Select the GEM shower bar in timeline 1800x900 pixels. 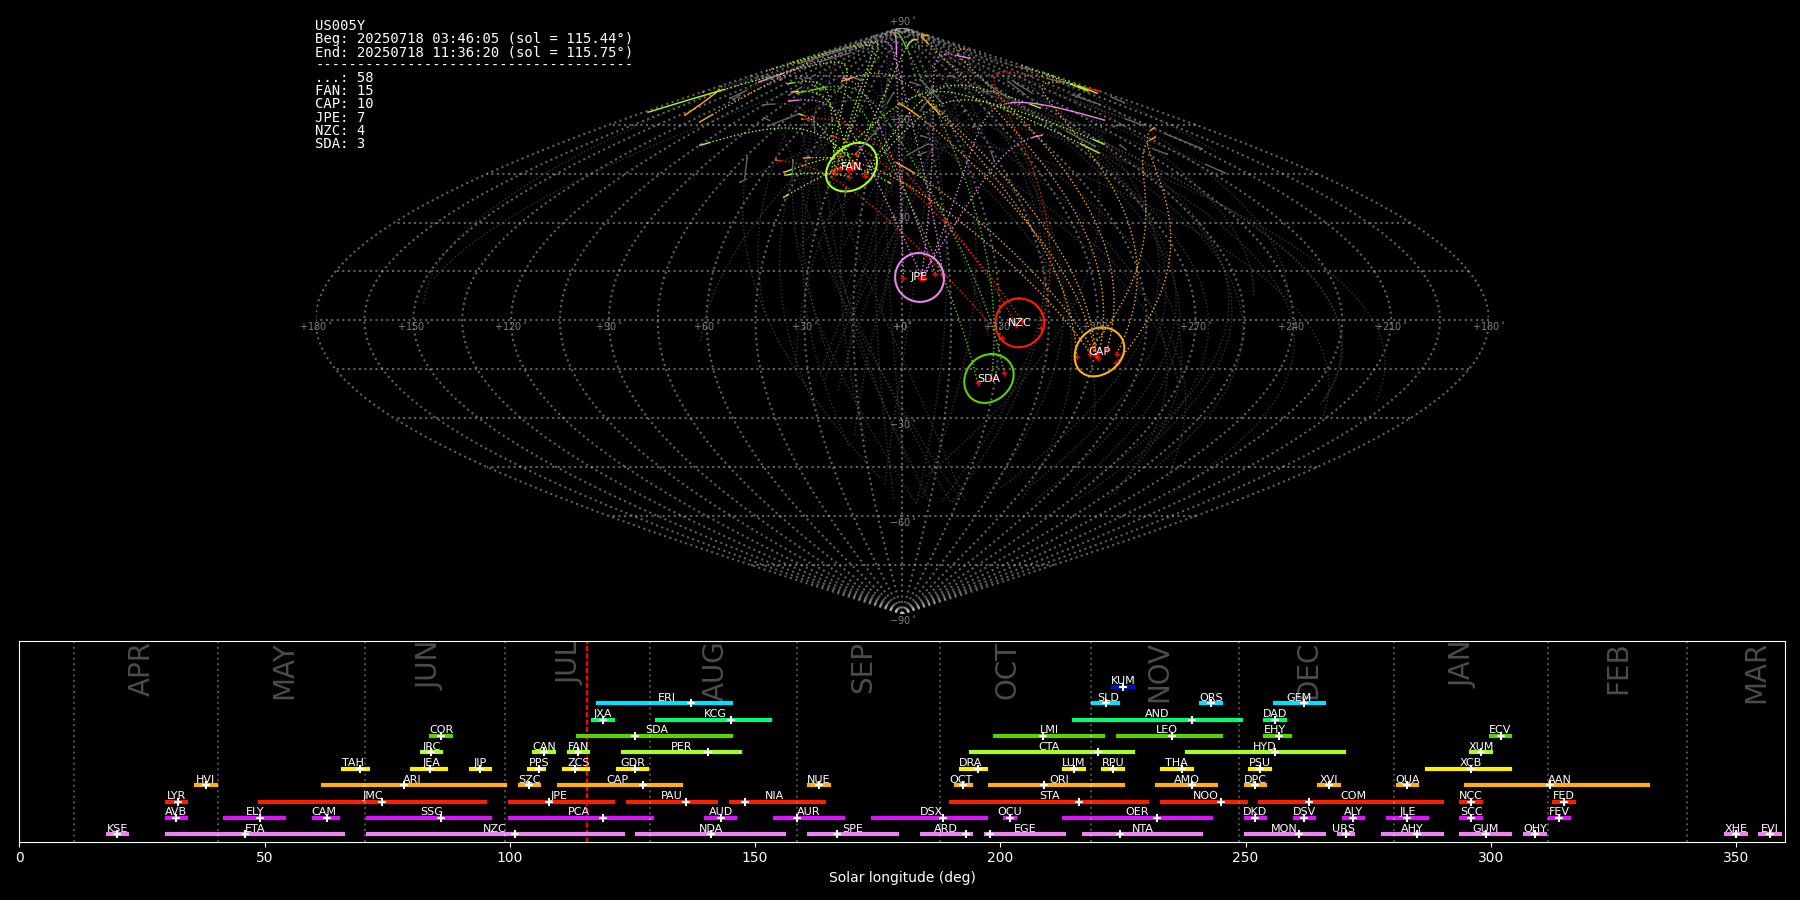coord(1299,703)
